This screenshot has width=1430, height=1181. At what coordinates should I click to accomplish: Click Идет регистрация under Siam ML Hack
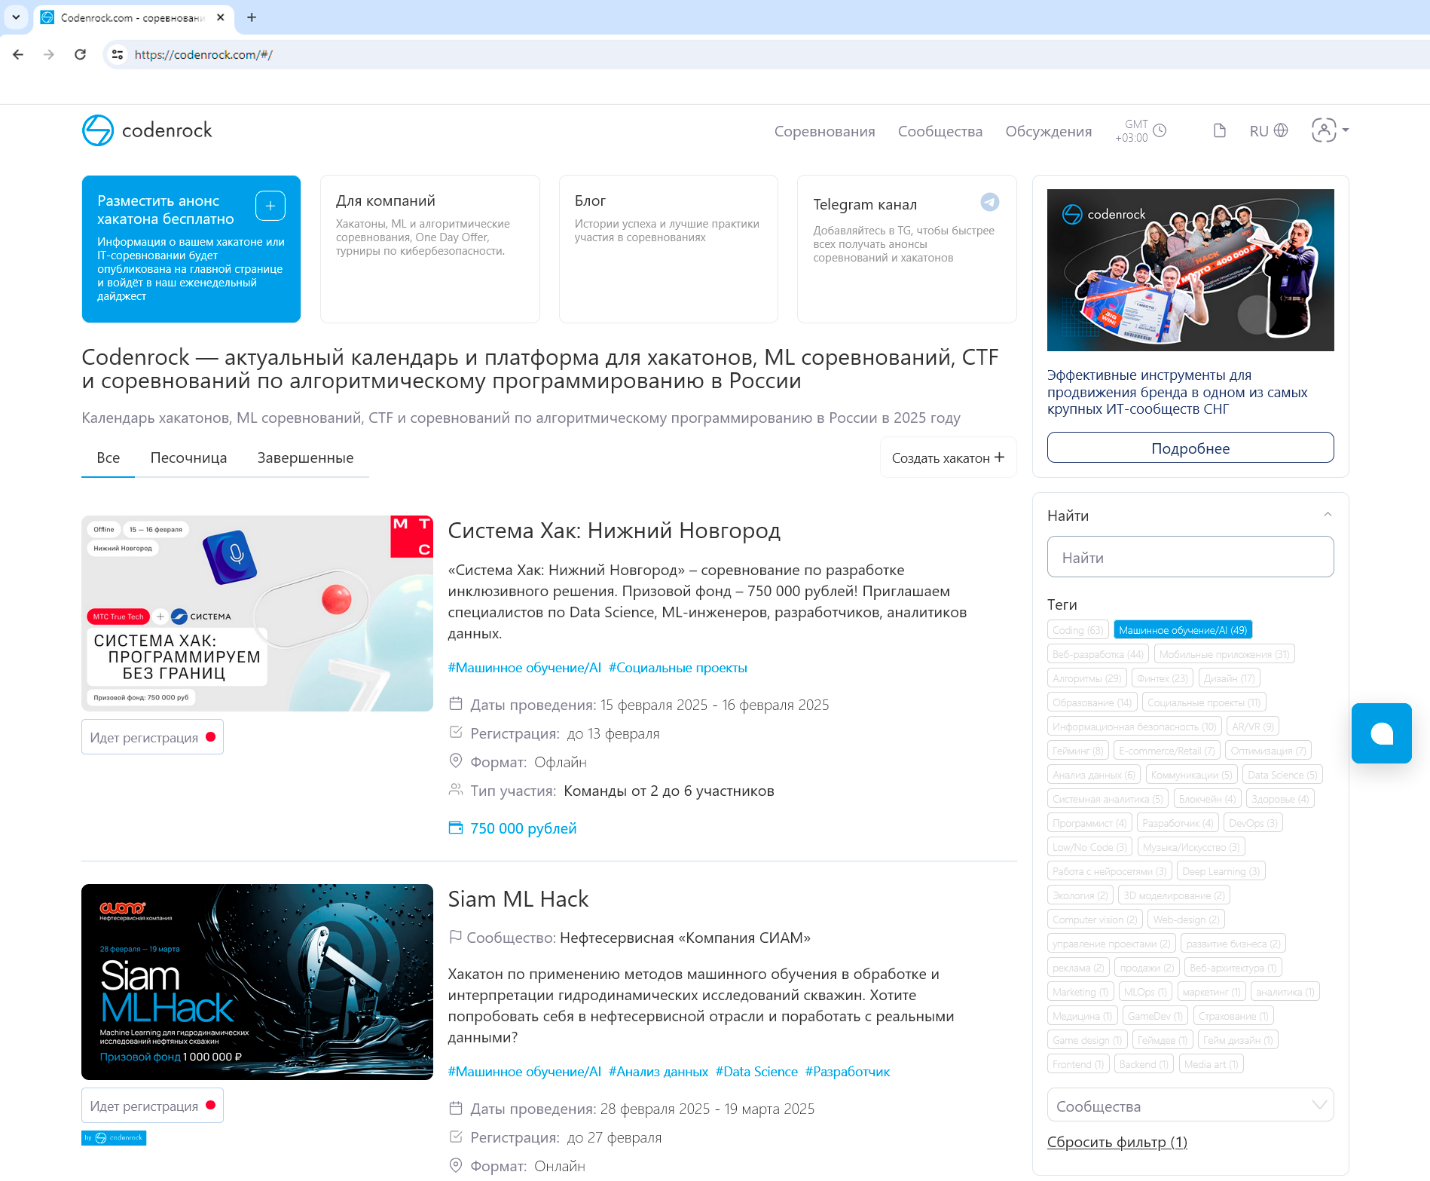(152, 1106)
